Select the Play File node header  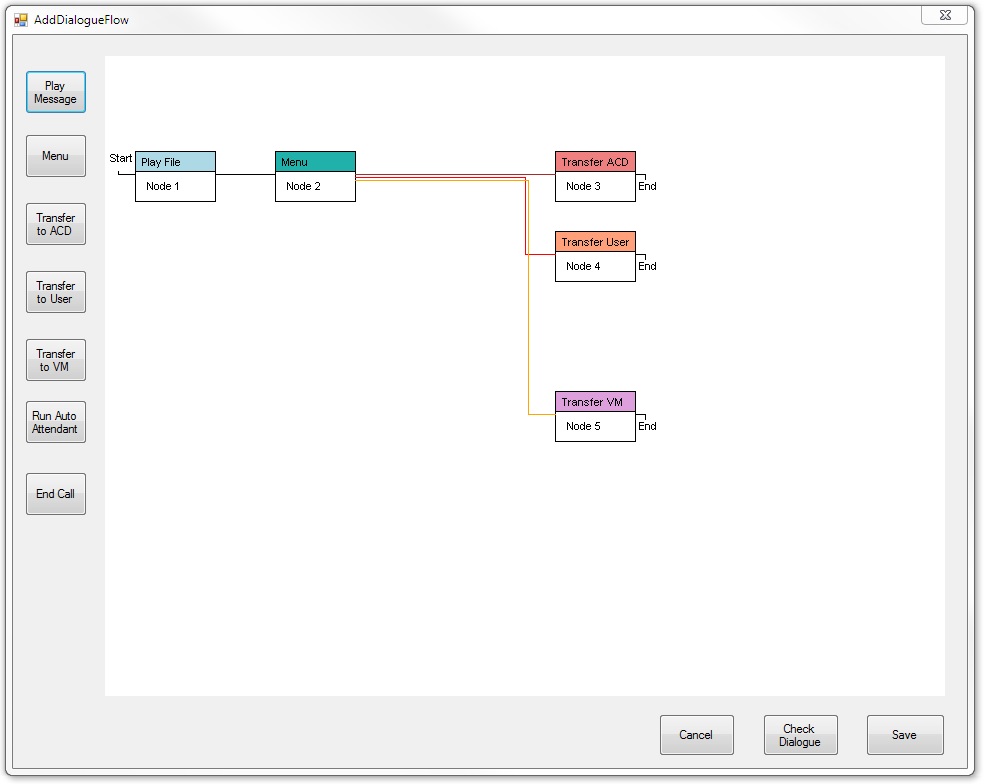tap(175, 162)
